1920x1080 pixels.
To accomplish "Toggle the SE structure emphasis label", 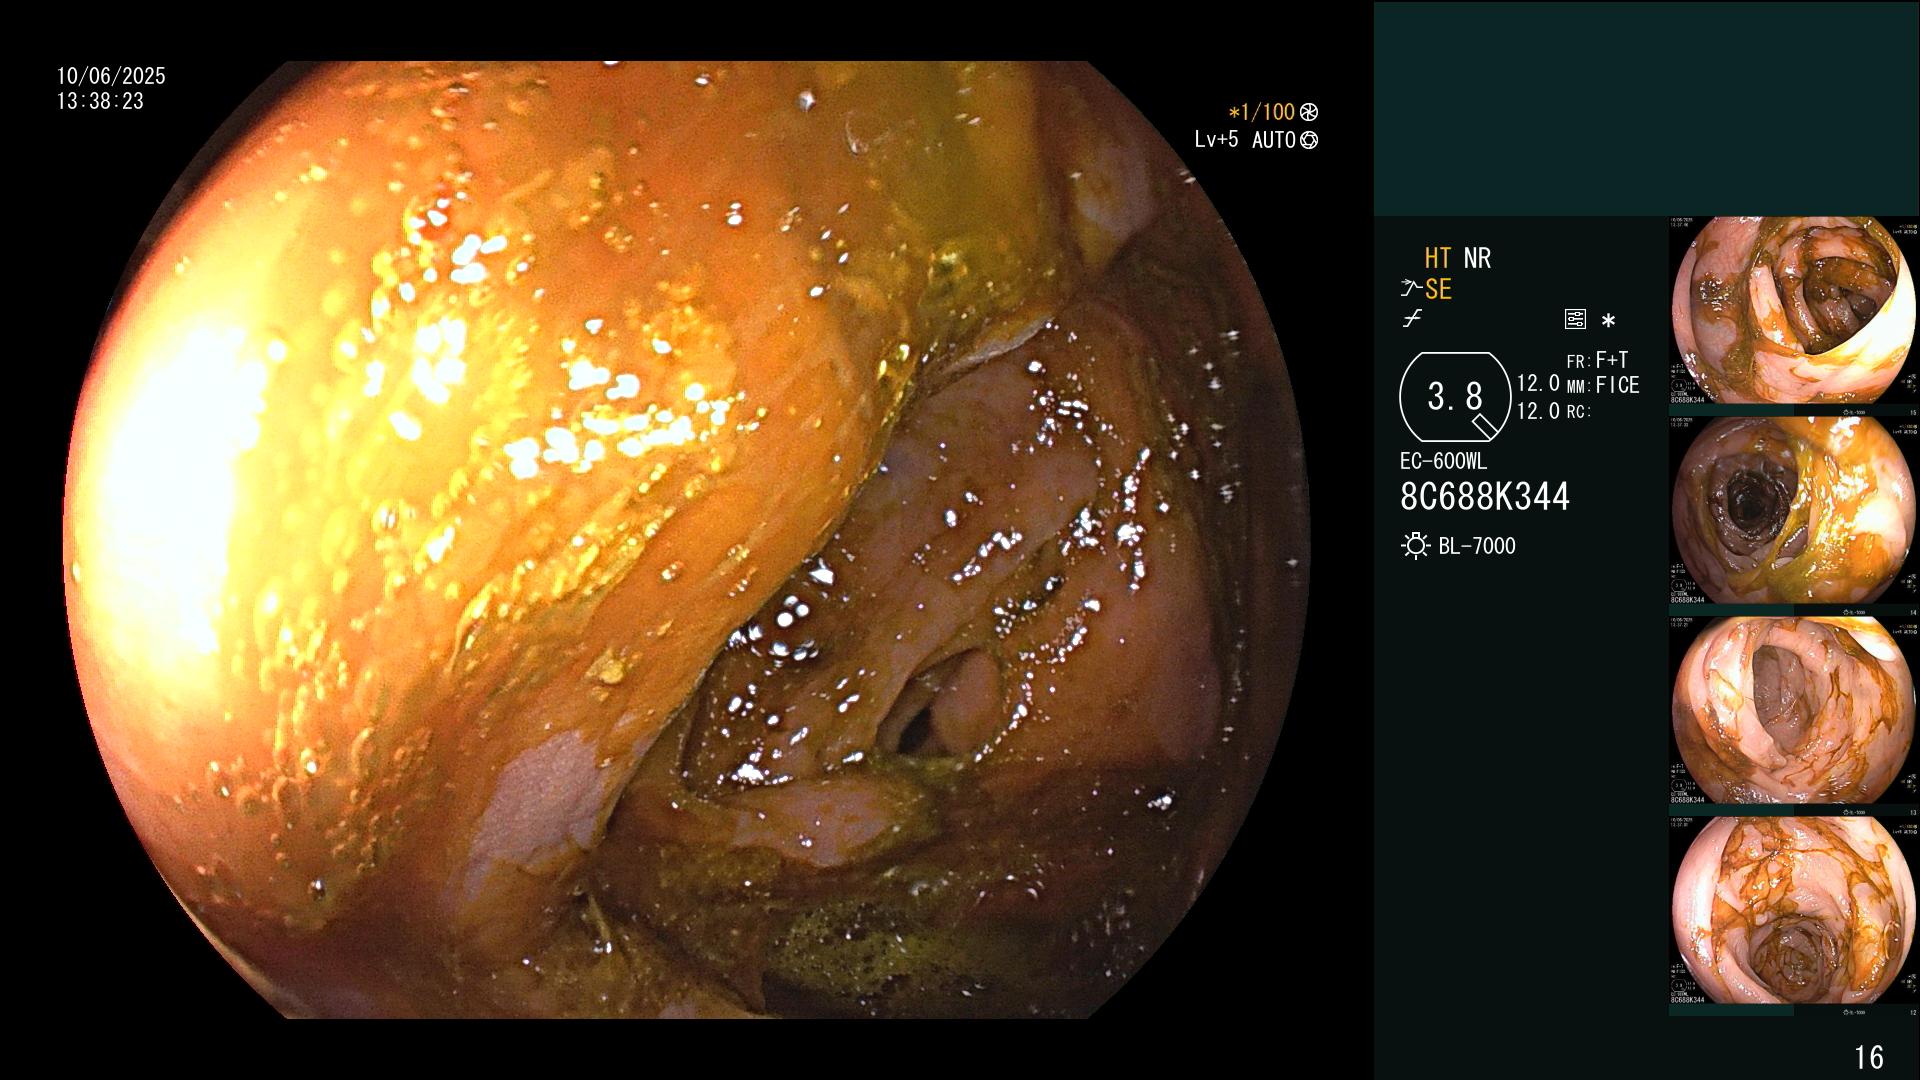I will click(1438, 290).
